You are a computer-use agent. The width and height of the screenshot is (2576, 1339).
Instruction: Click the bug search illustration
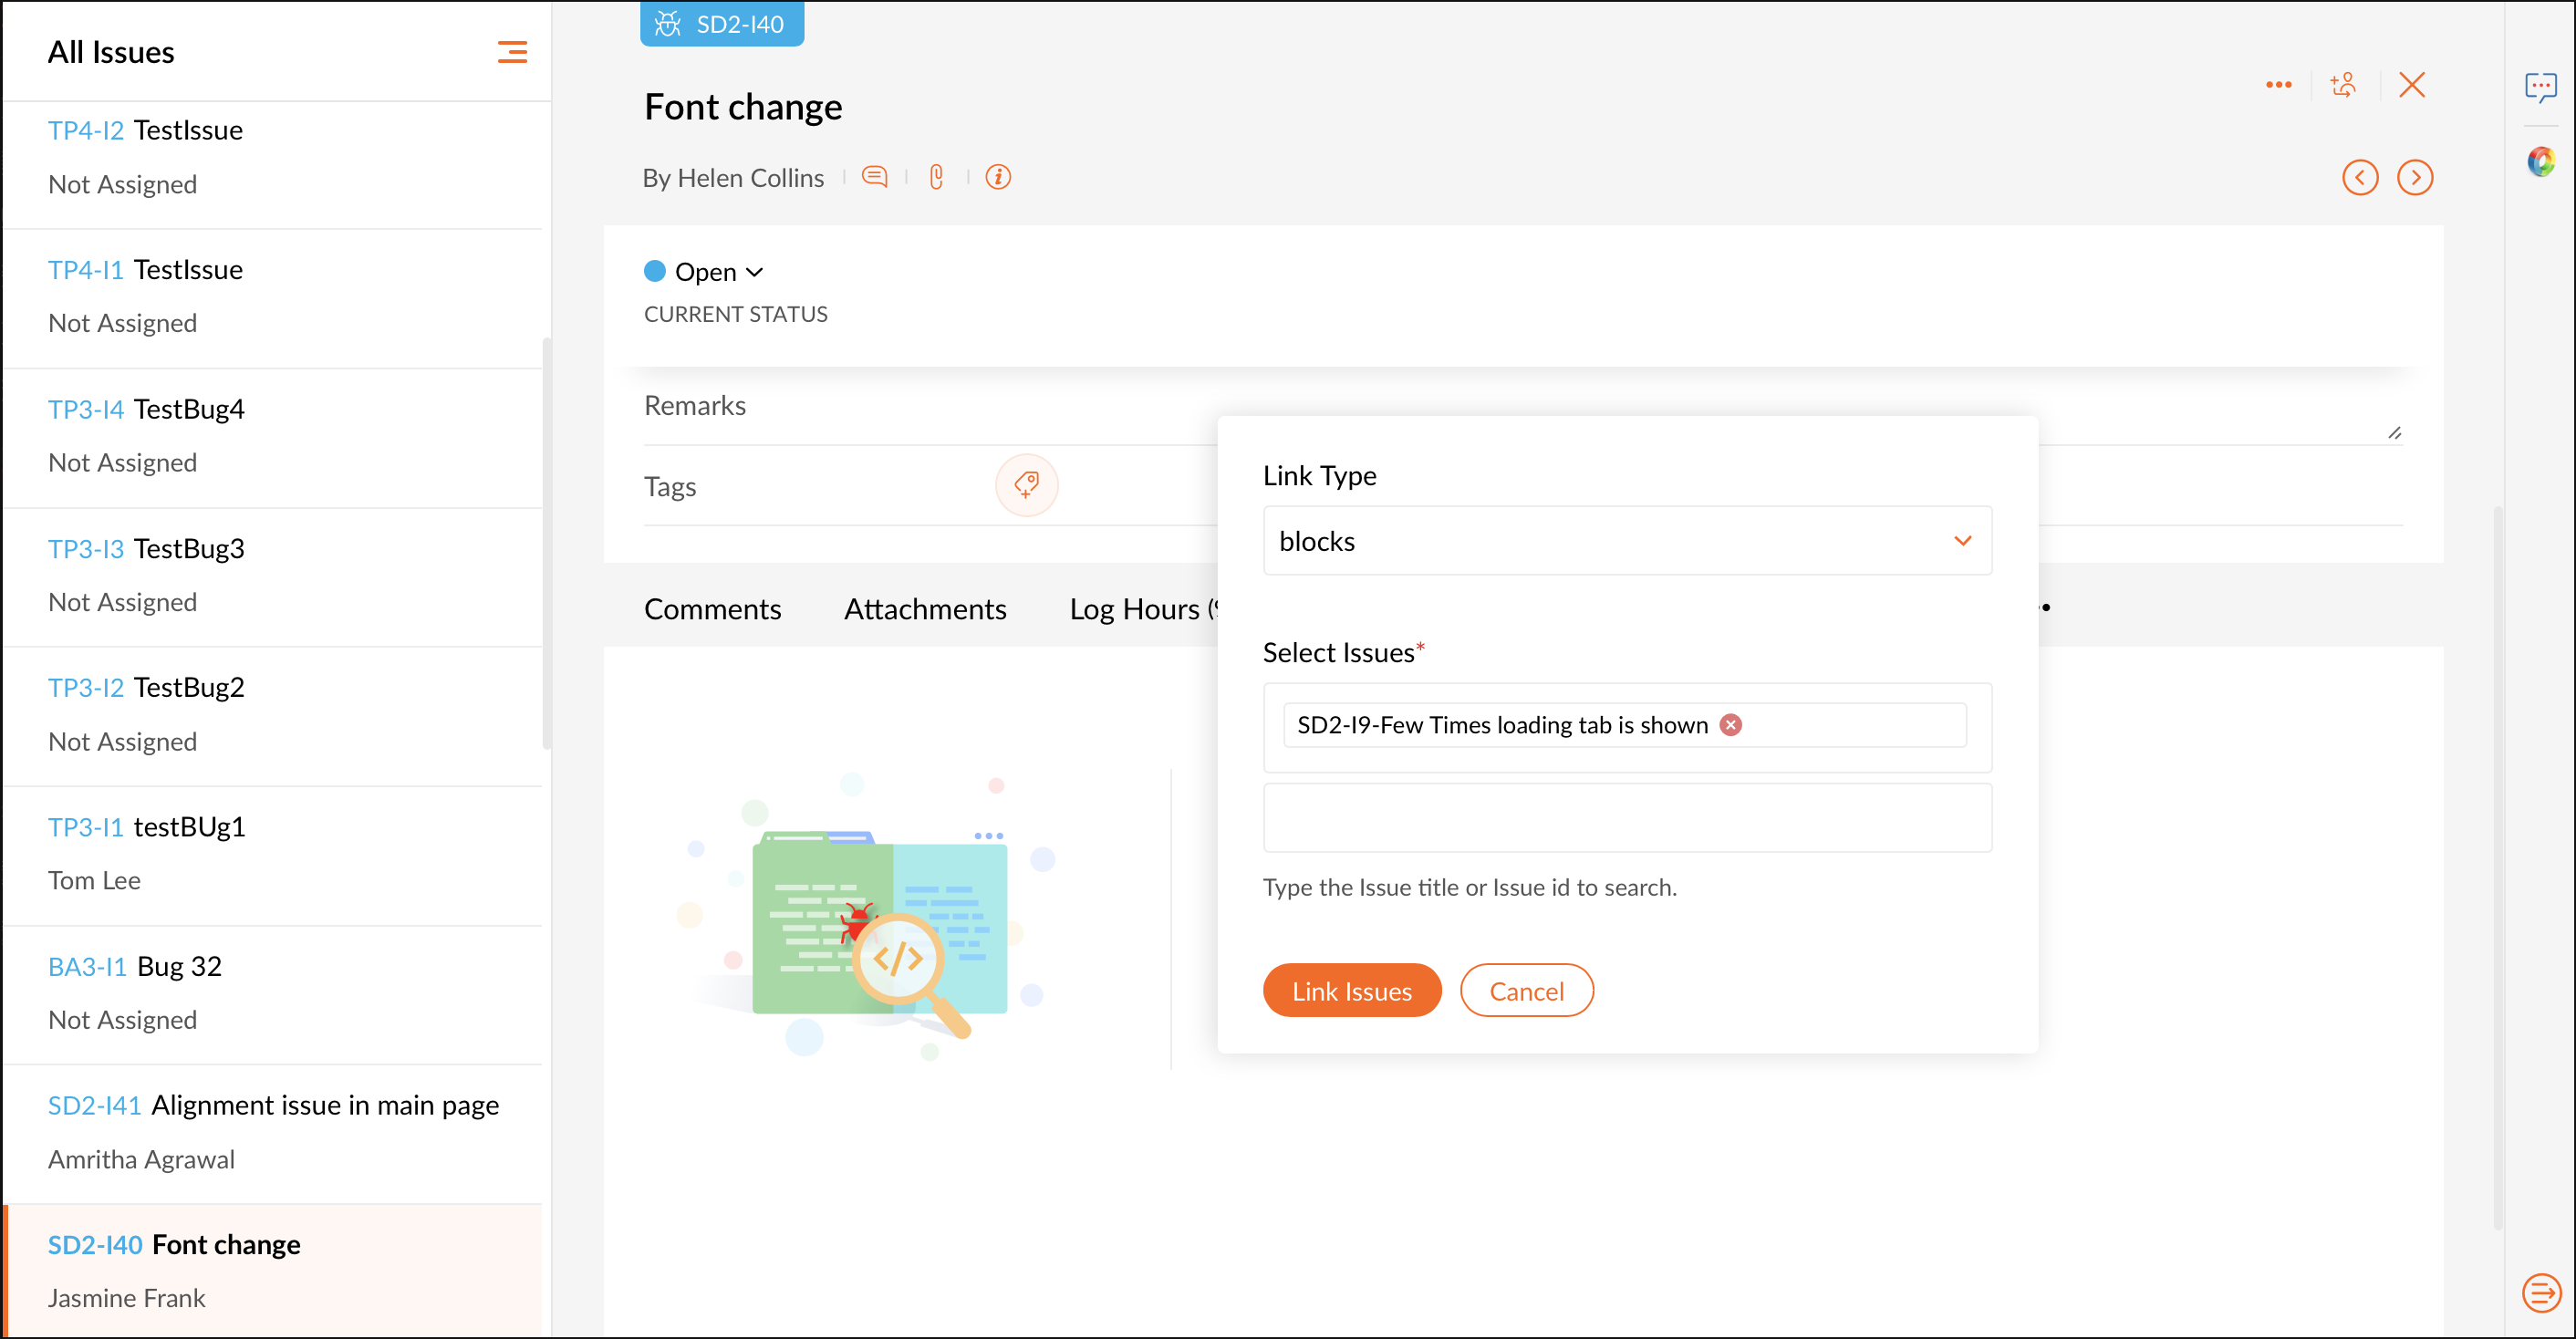(870, 917)
